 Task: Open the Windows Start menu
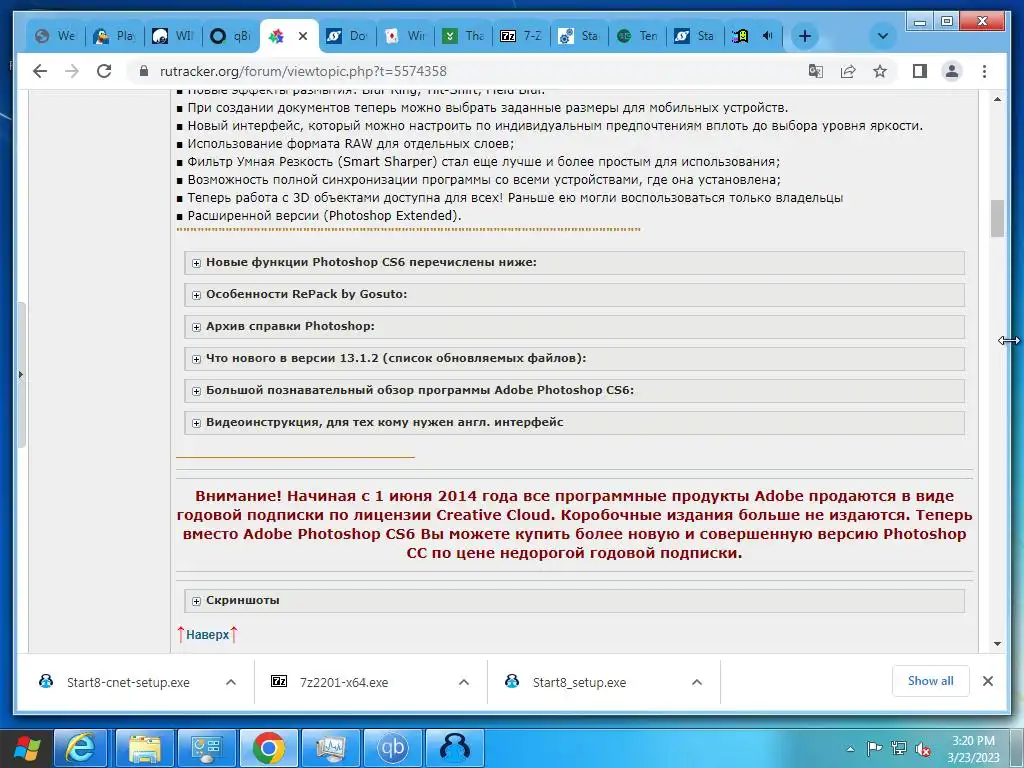tap(26, 748)
